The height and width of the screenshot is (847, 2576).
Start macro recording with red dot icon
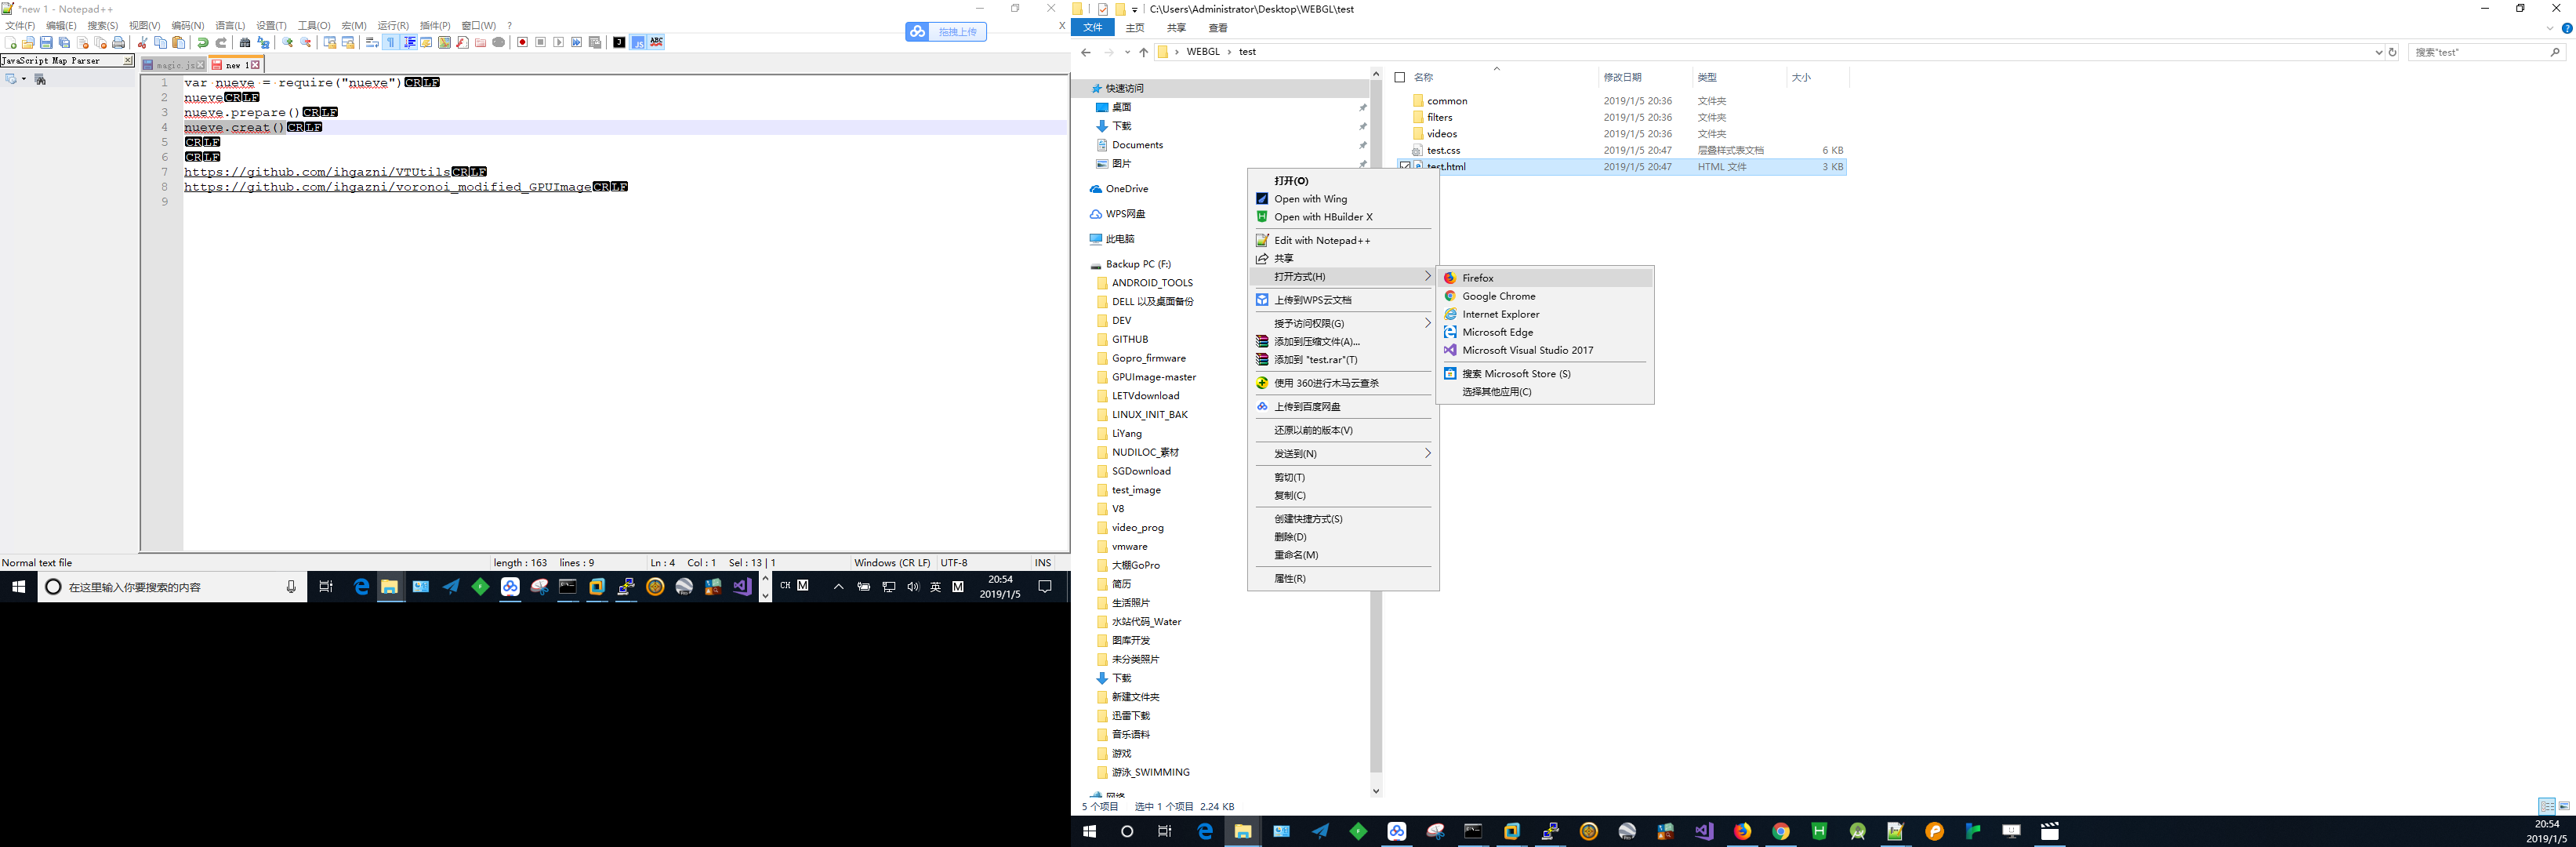click(522, 42)
